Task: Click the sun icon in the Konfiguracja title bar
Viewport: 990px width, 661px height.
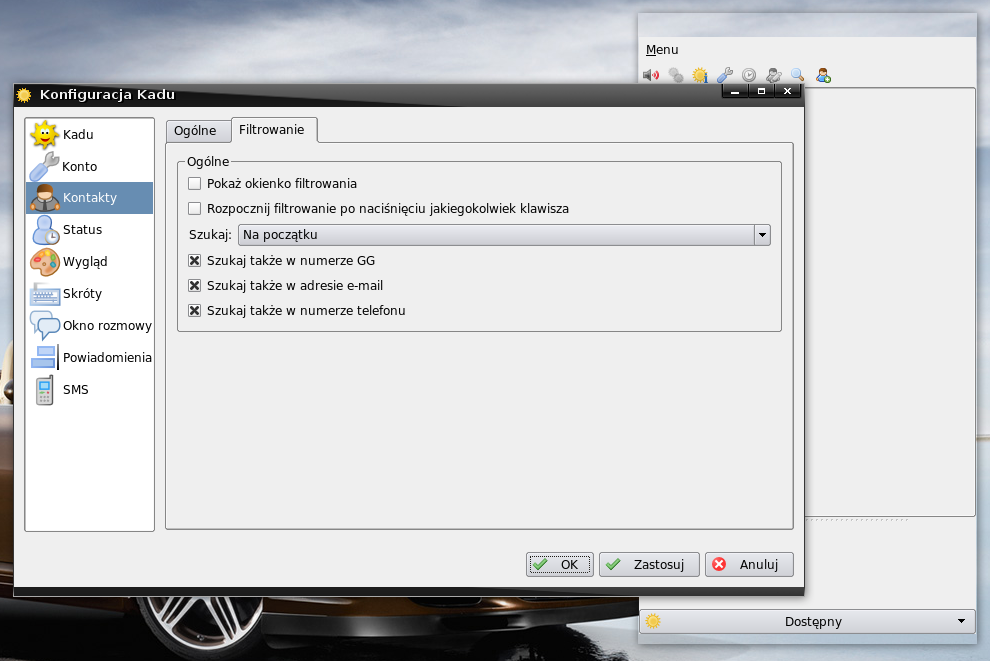Action: click(x=24, y=95)
